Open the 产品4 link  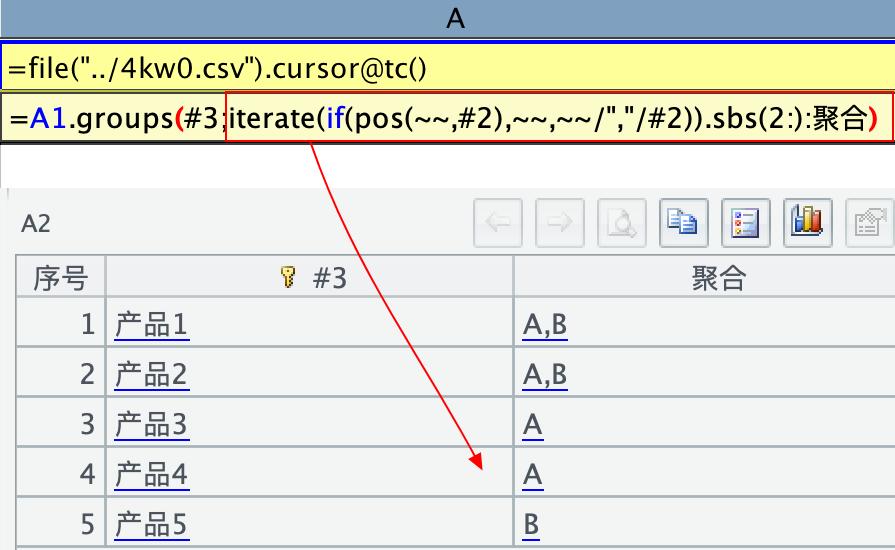(x=152, y=475)
